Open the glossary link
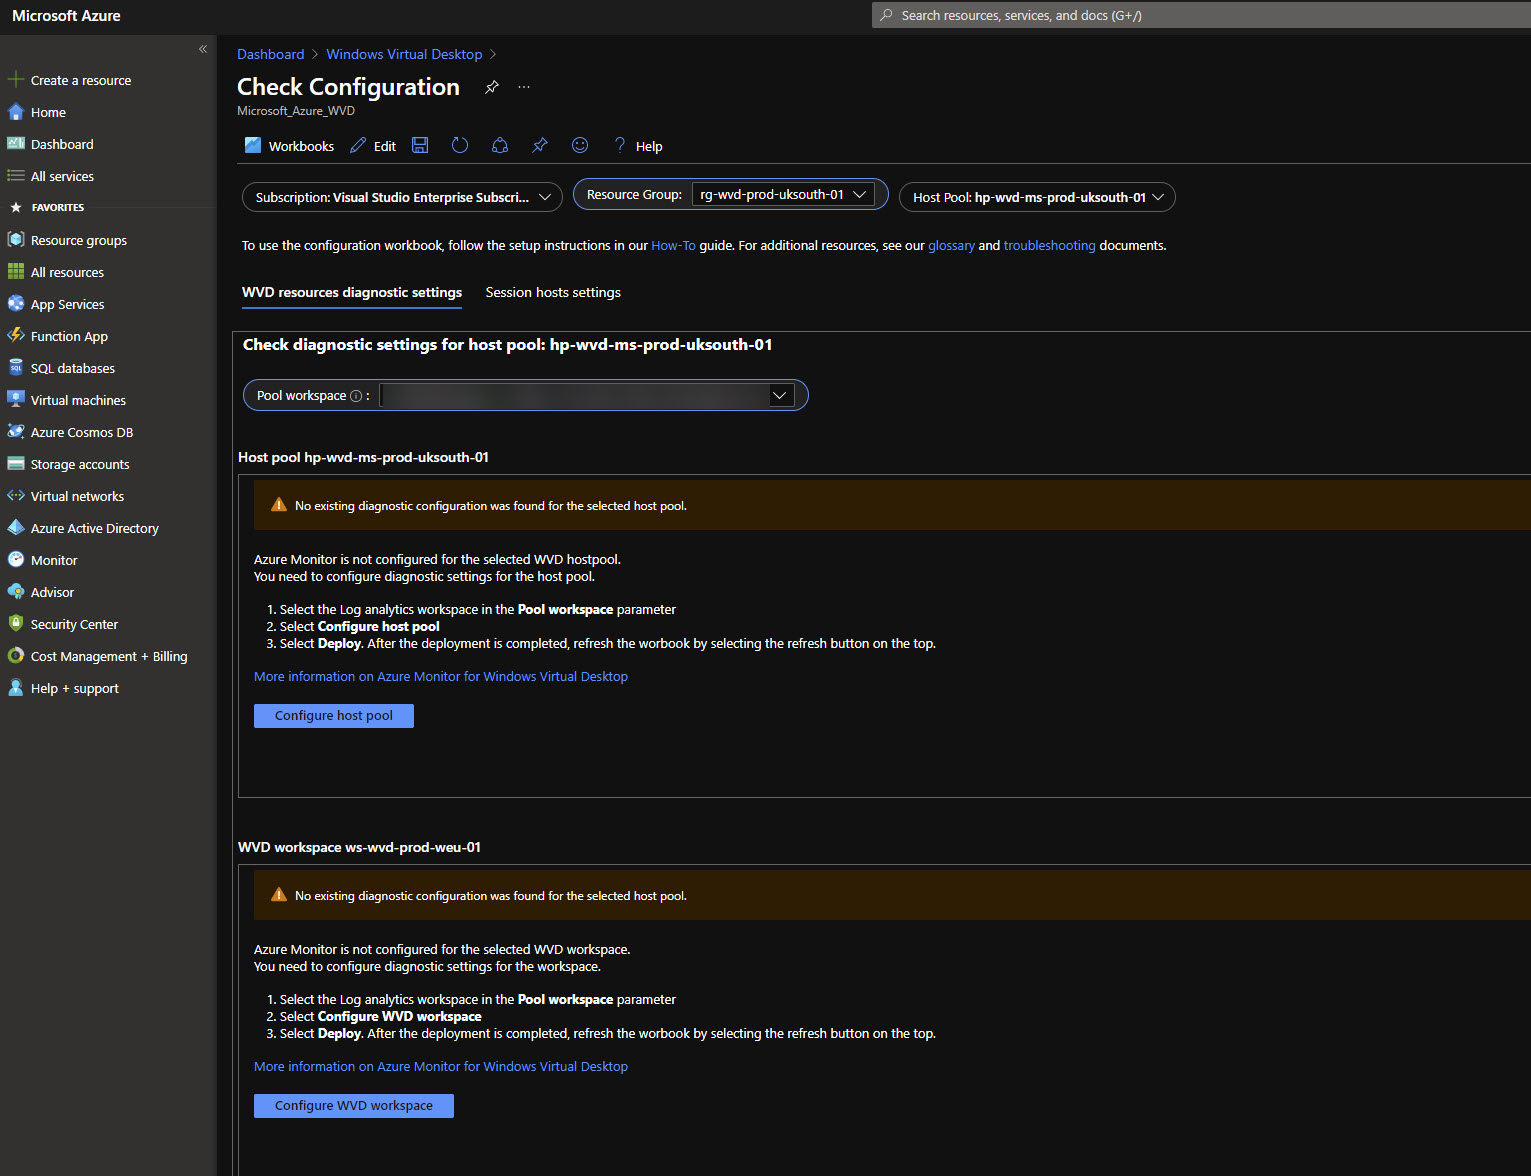 pyautogui.click(x=951, y=245)
